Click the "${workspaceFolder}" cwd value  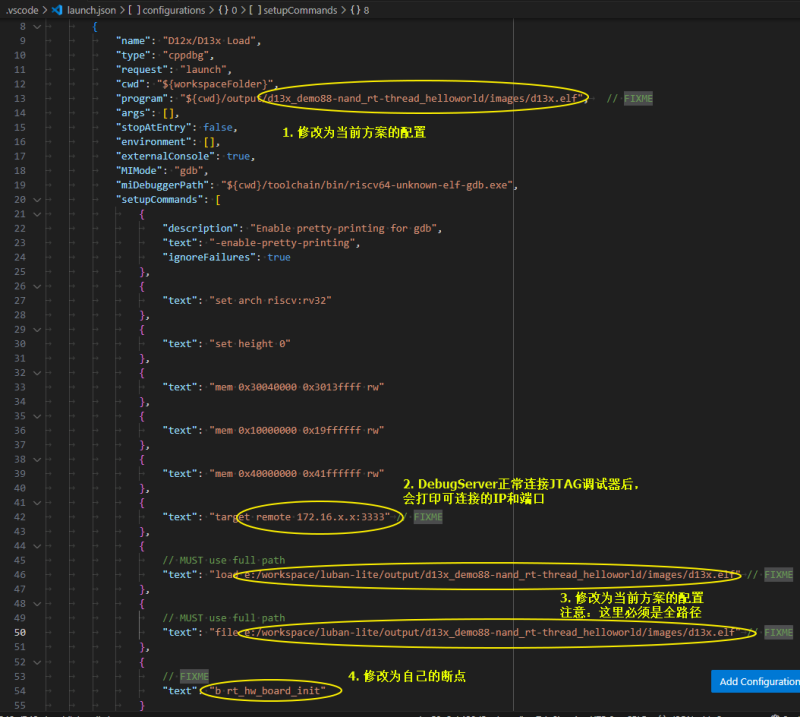pyautogui.click(x=215, y=84)
